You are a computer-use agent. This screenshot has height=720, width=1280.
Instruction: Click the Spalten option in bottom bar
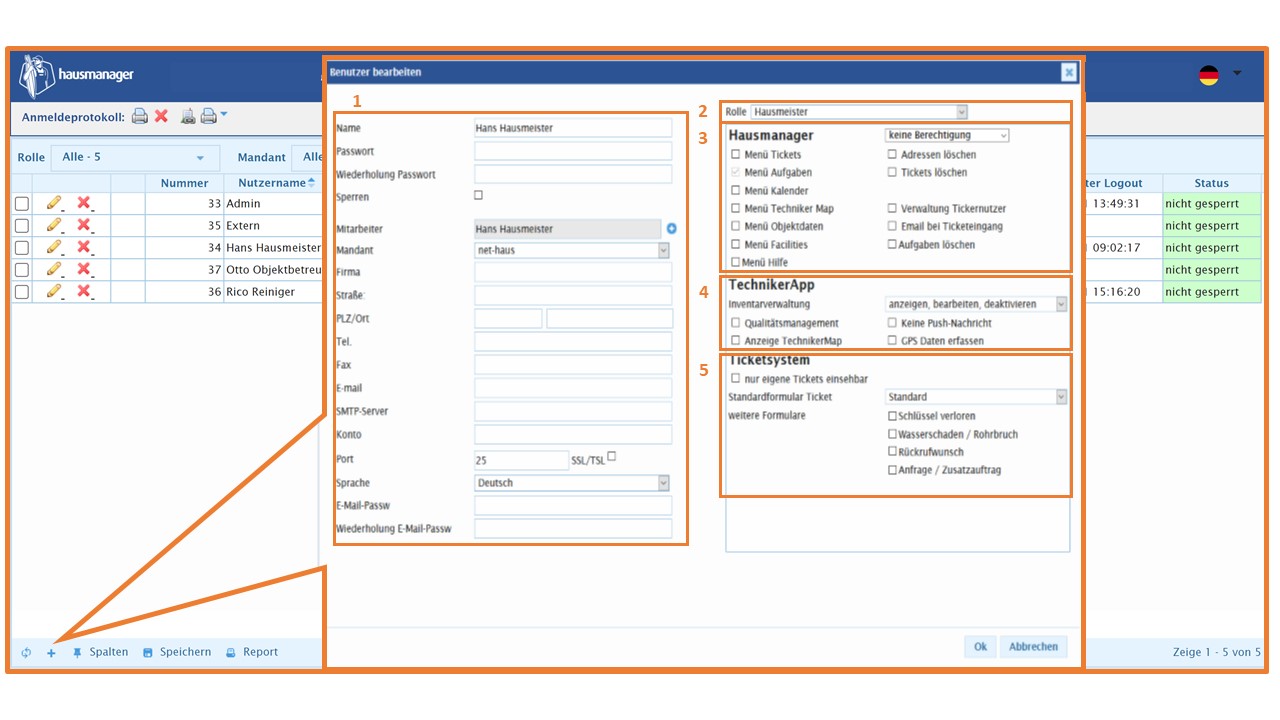click(x=100, y=652)
